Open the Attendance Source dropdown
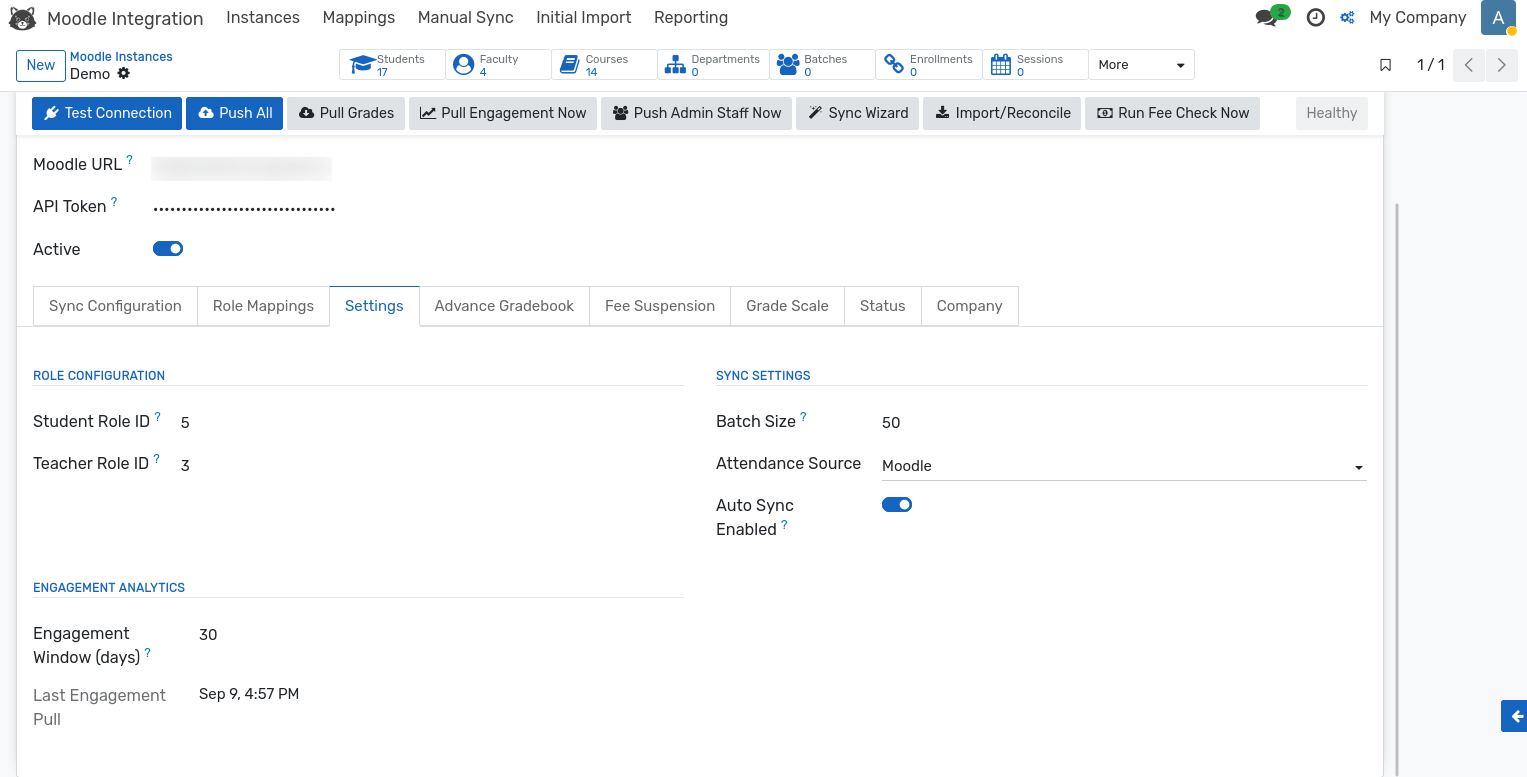This screenshot has height=777, width=1527. click(1124, 466)
